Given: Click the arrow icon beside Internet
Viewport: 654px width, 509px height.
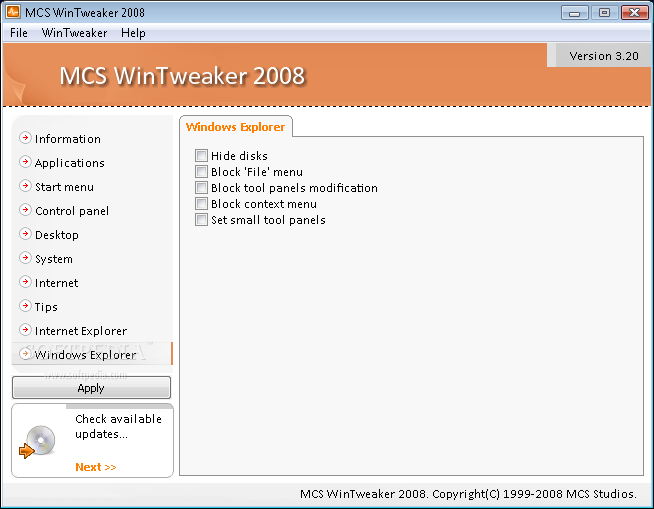Looking at the screenshot, I should [x=25, y=282].
